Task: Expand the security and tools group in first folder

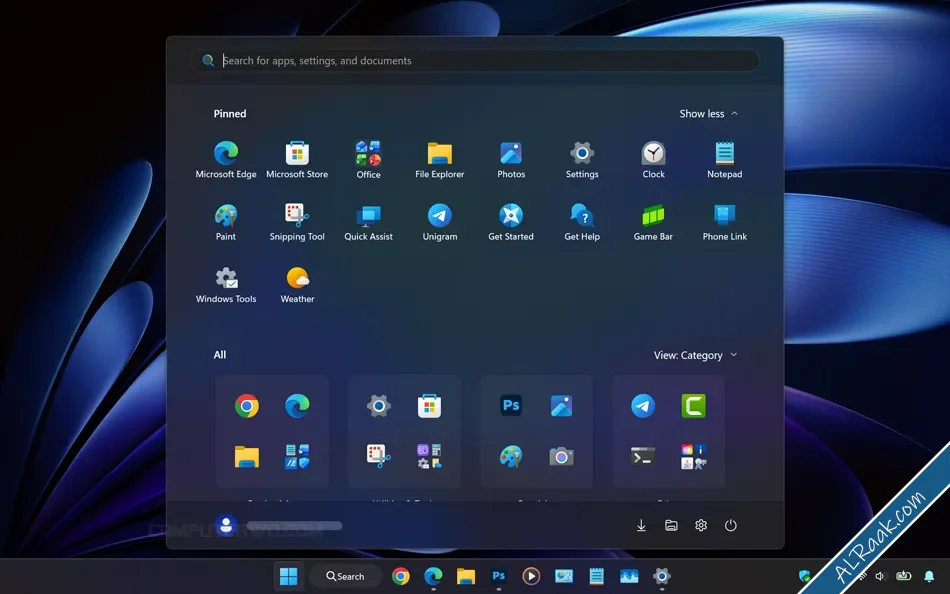Action: 297,456
